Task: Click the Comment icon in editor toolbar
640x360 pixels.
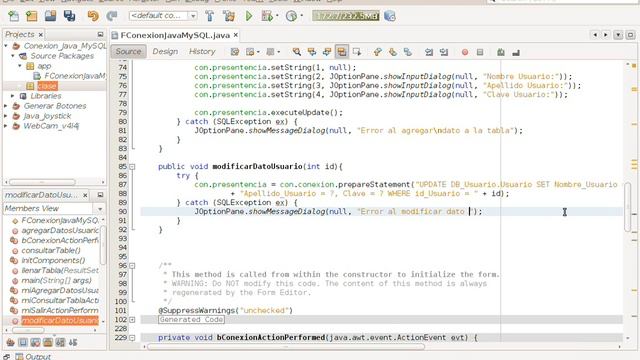Action: point(501,52)
